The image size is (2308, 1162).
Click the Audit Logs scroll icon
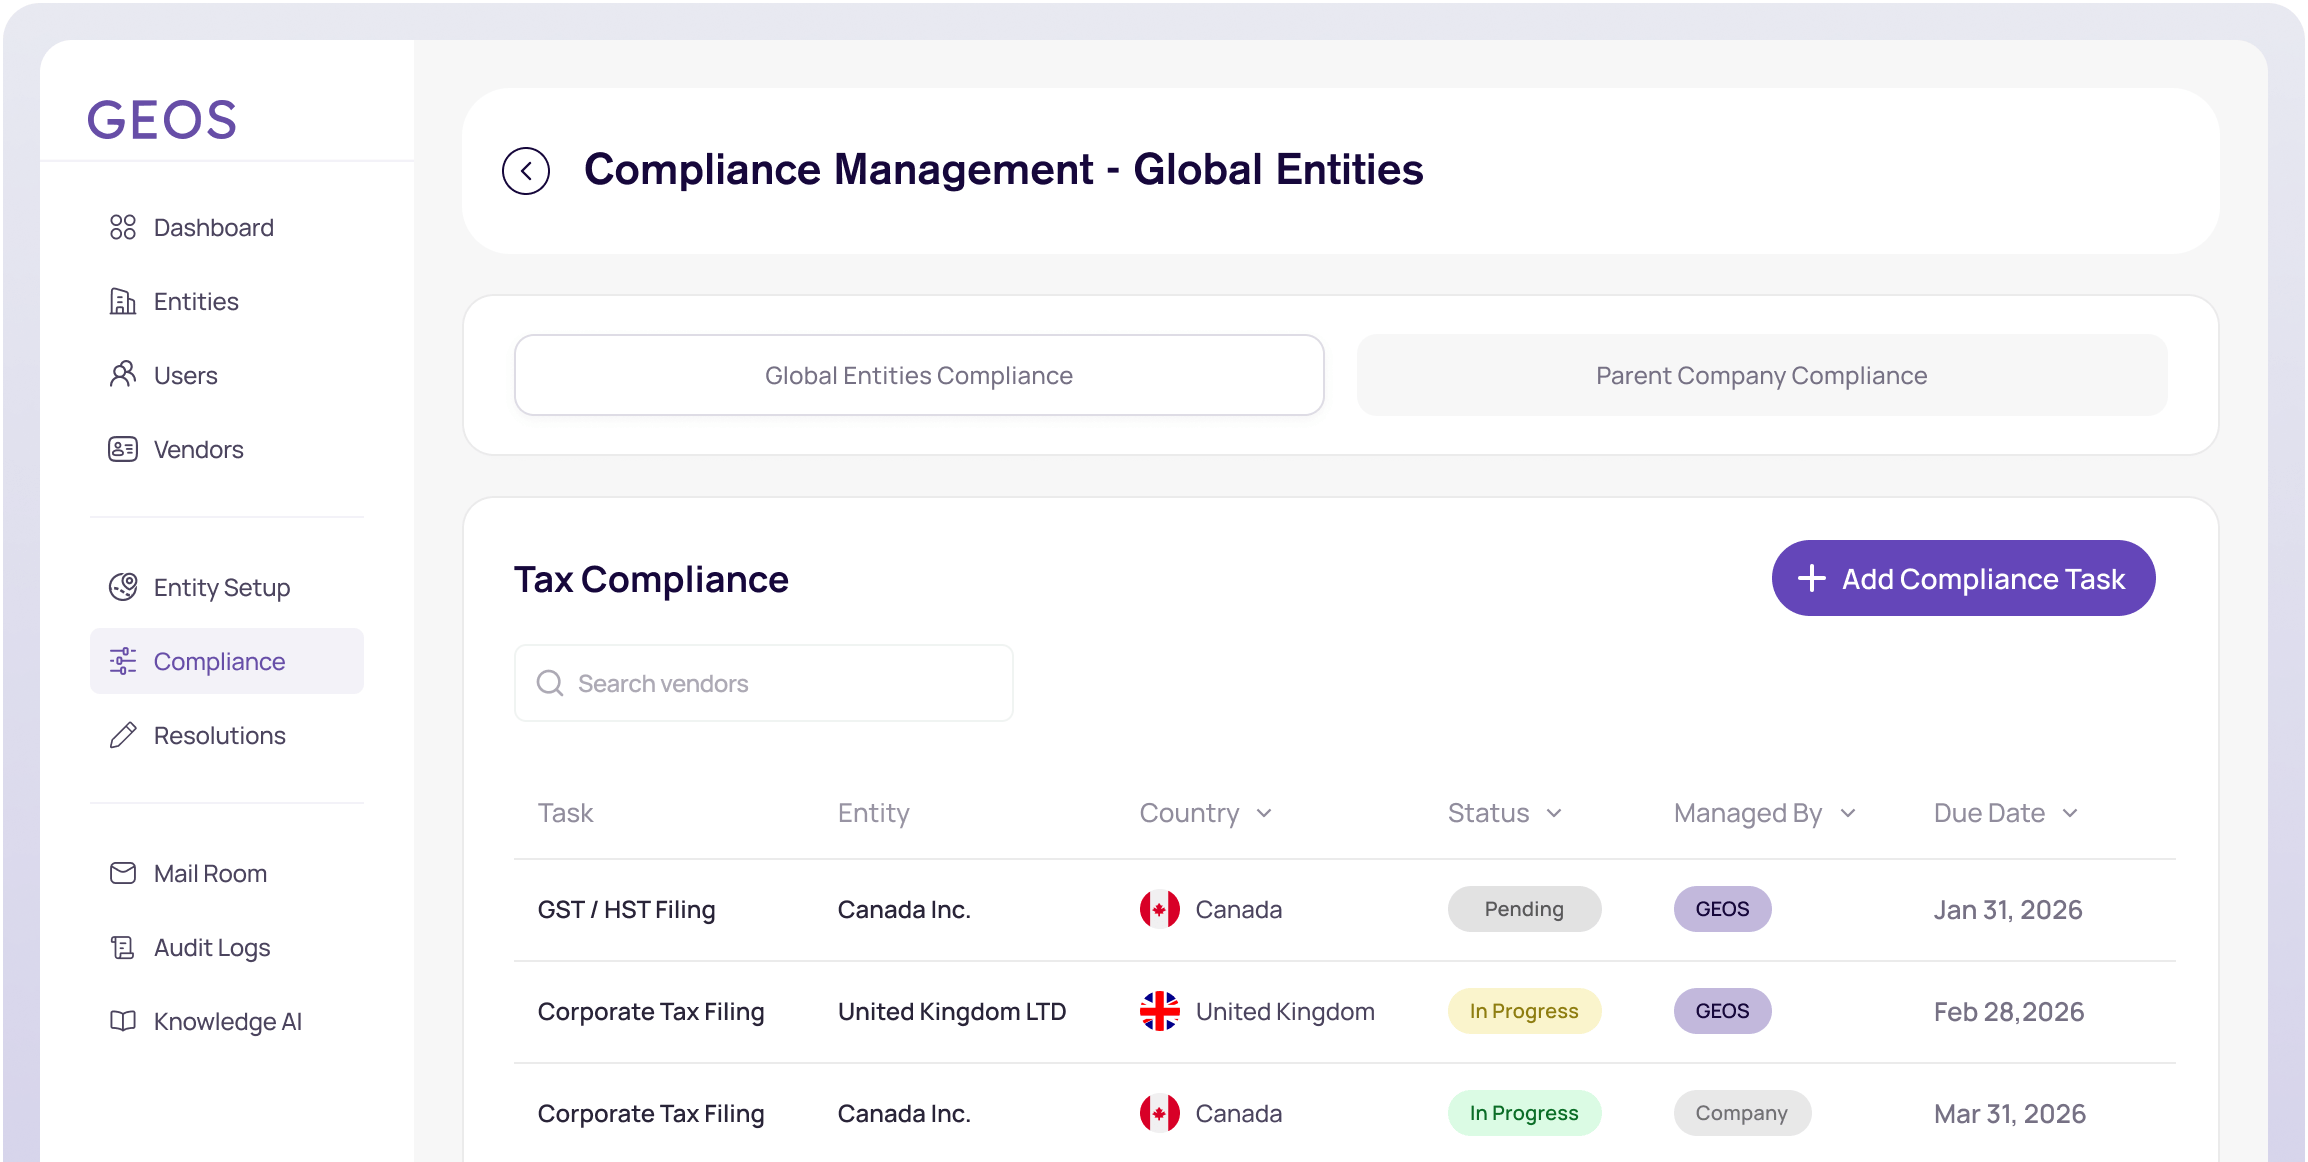[123, 947]
